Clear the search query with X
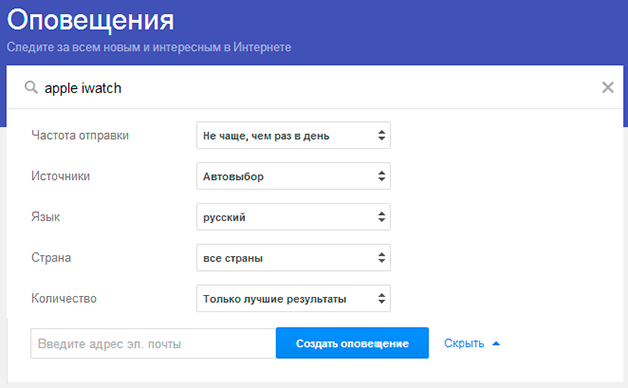Screen dimensions: 628x388 coord(608,87)
